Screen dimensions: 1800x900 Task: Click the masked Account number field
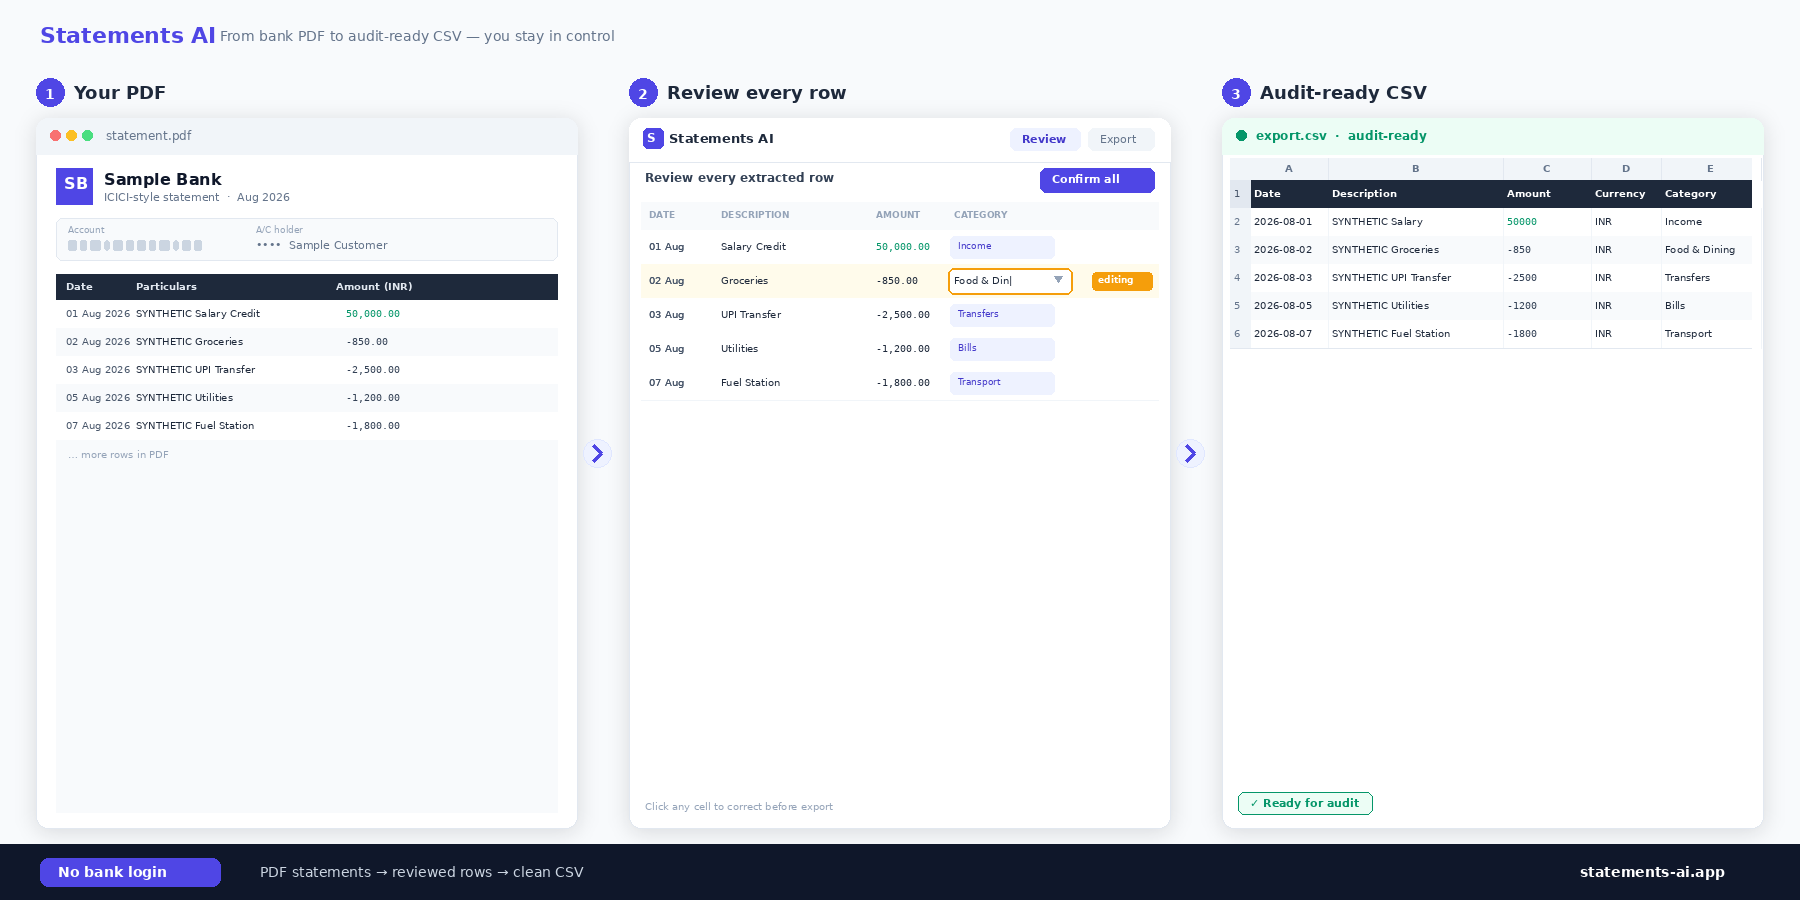(x=135, y=246)
